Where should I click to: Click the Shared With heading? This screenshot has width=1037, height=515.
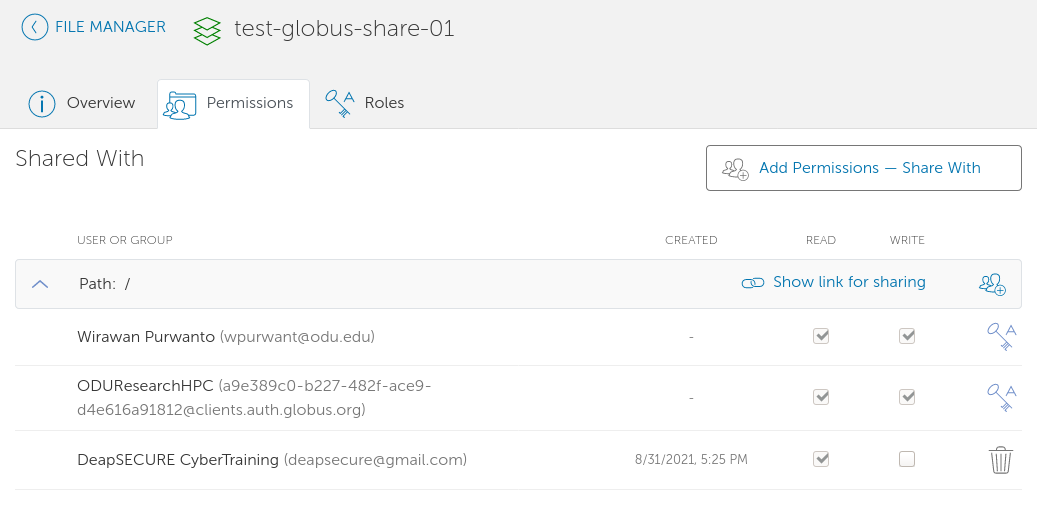point(79,159)
